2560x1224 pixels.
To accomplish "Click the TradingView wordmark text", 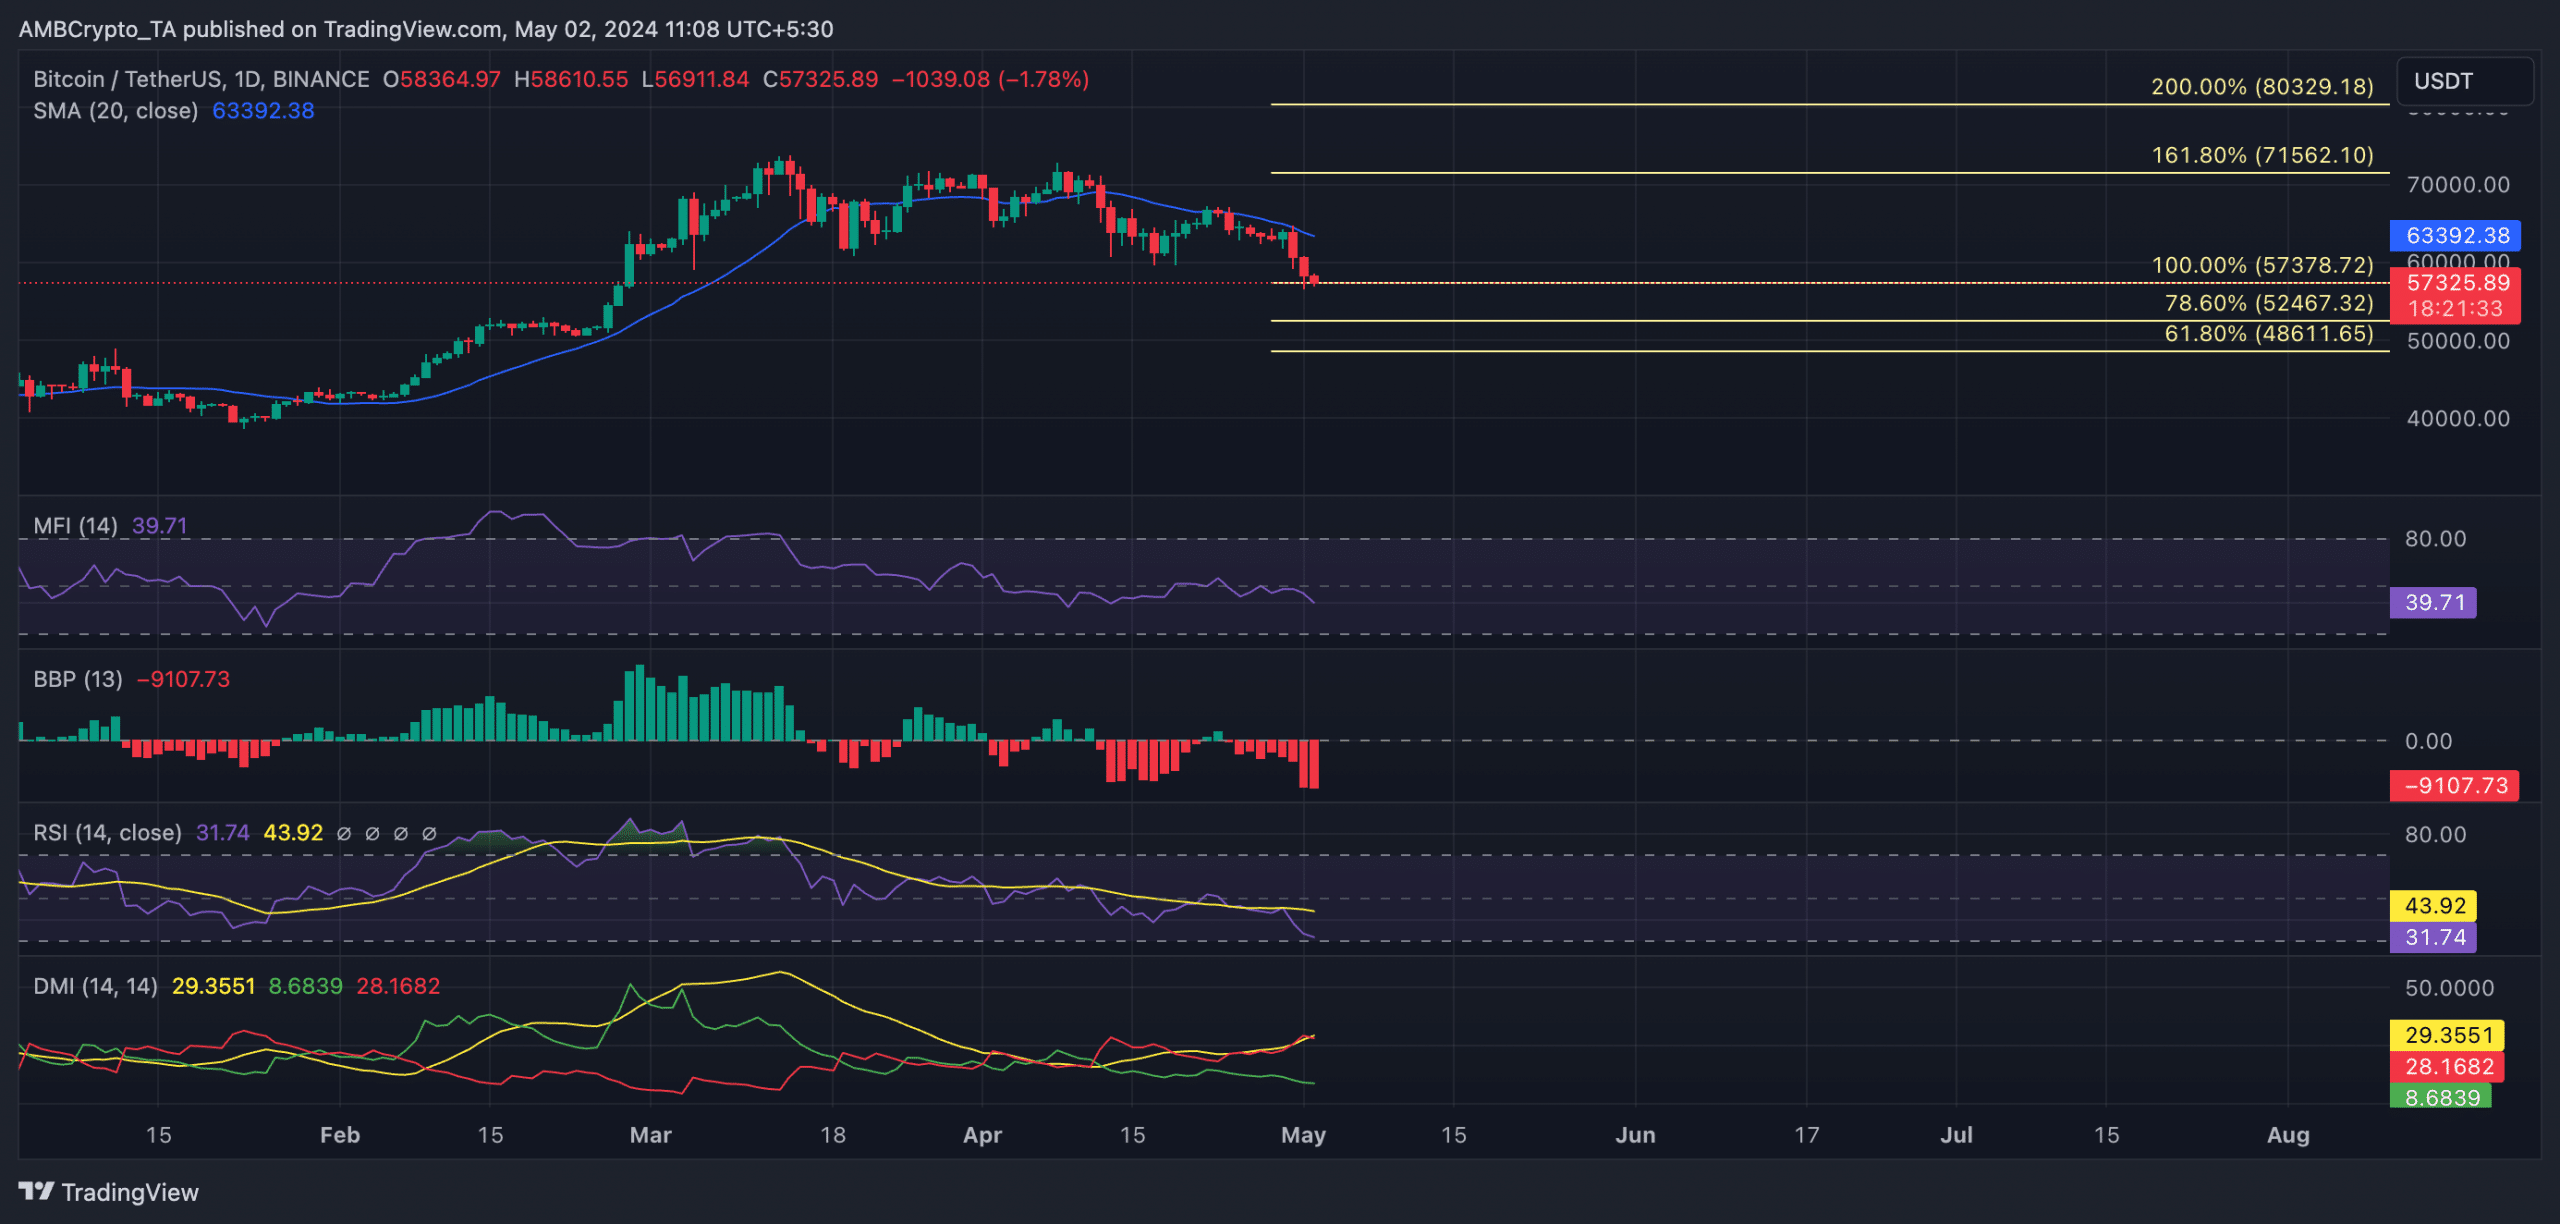I will (x=130, y=1192).
